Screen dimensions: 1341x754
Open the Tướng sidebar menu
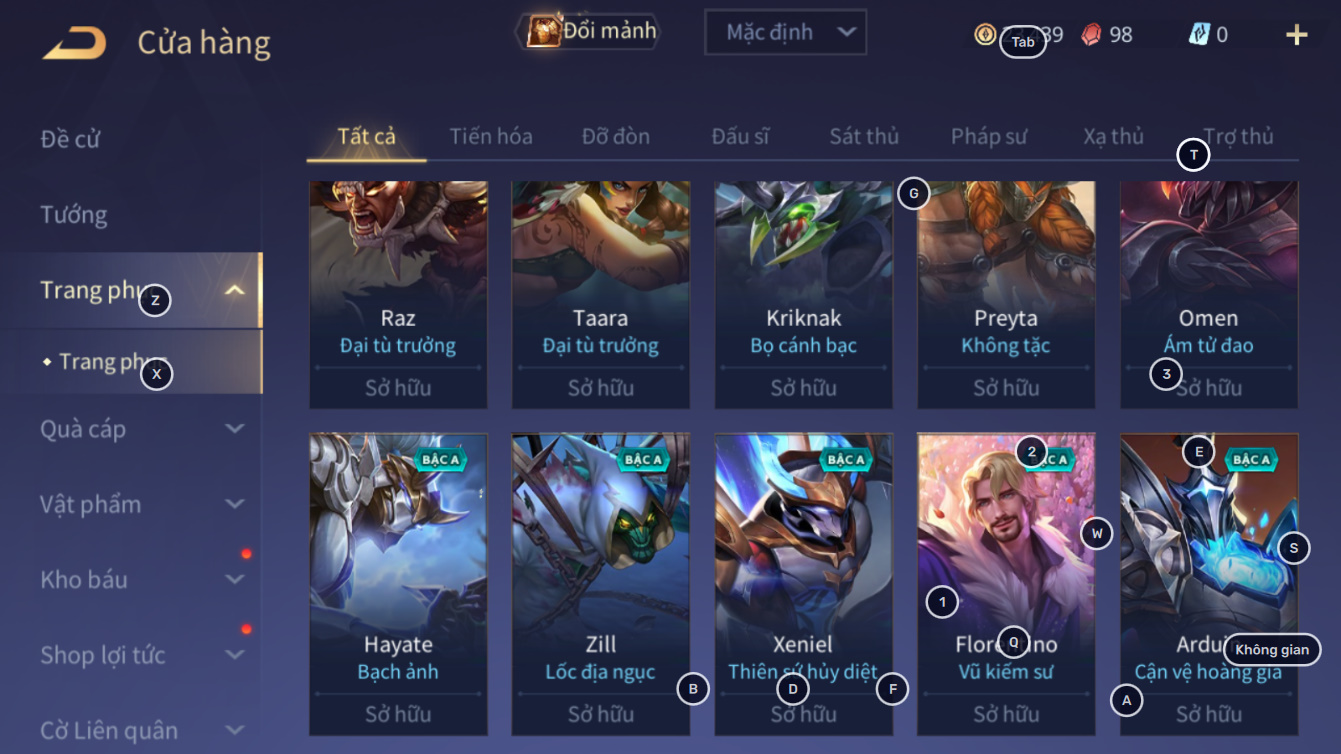click(x=74, y=215)
